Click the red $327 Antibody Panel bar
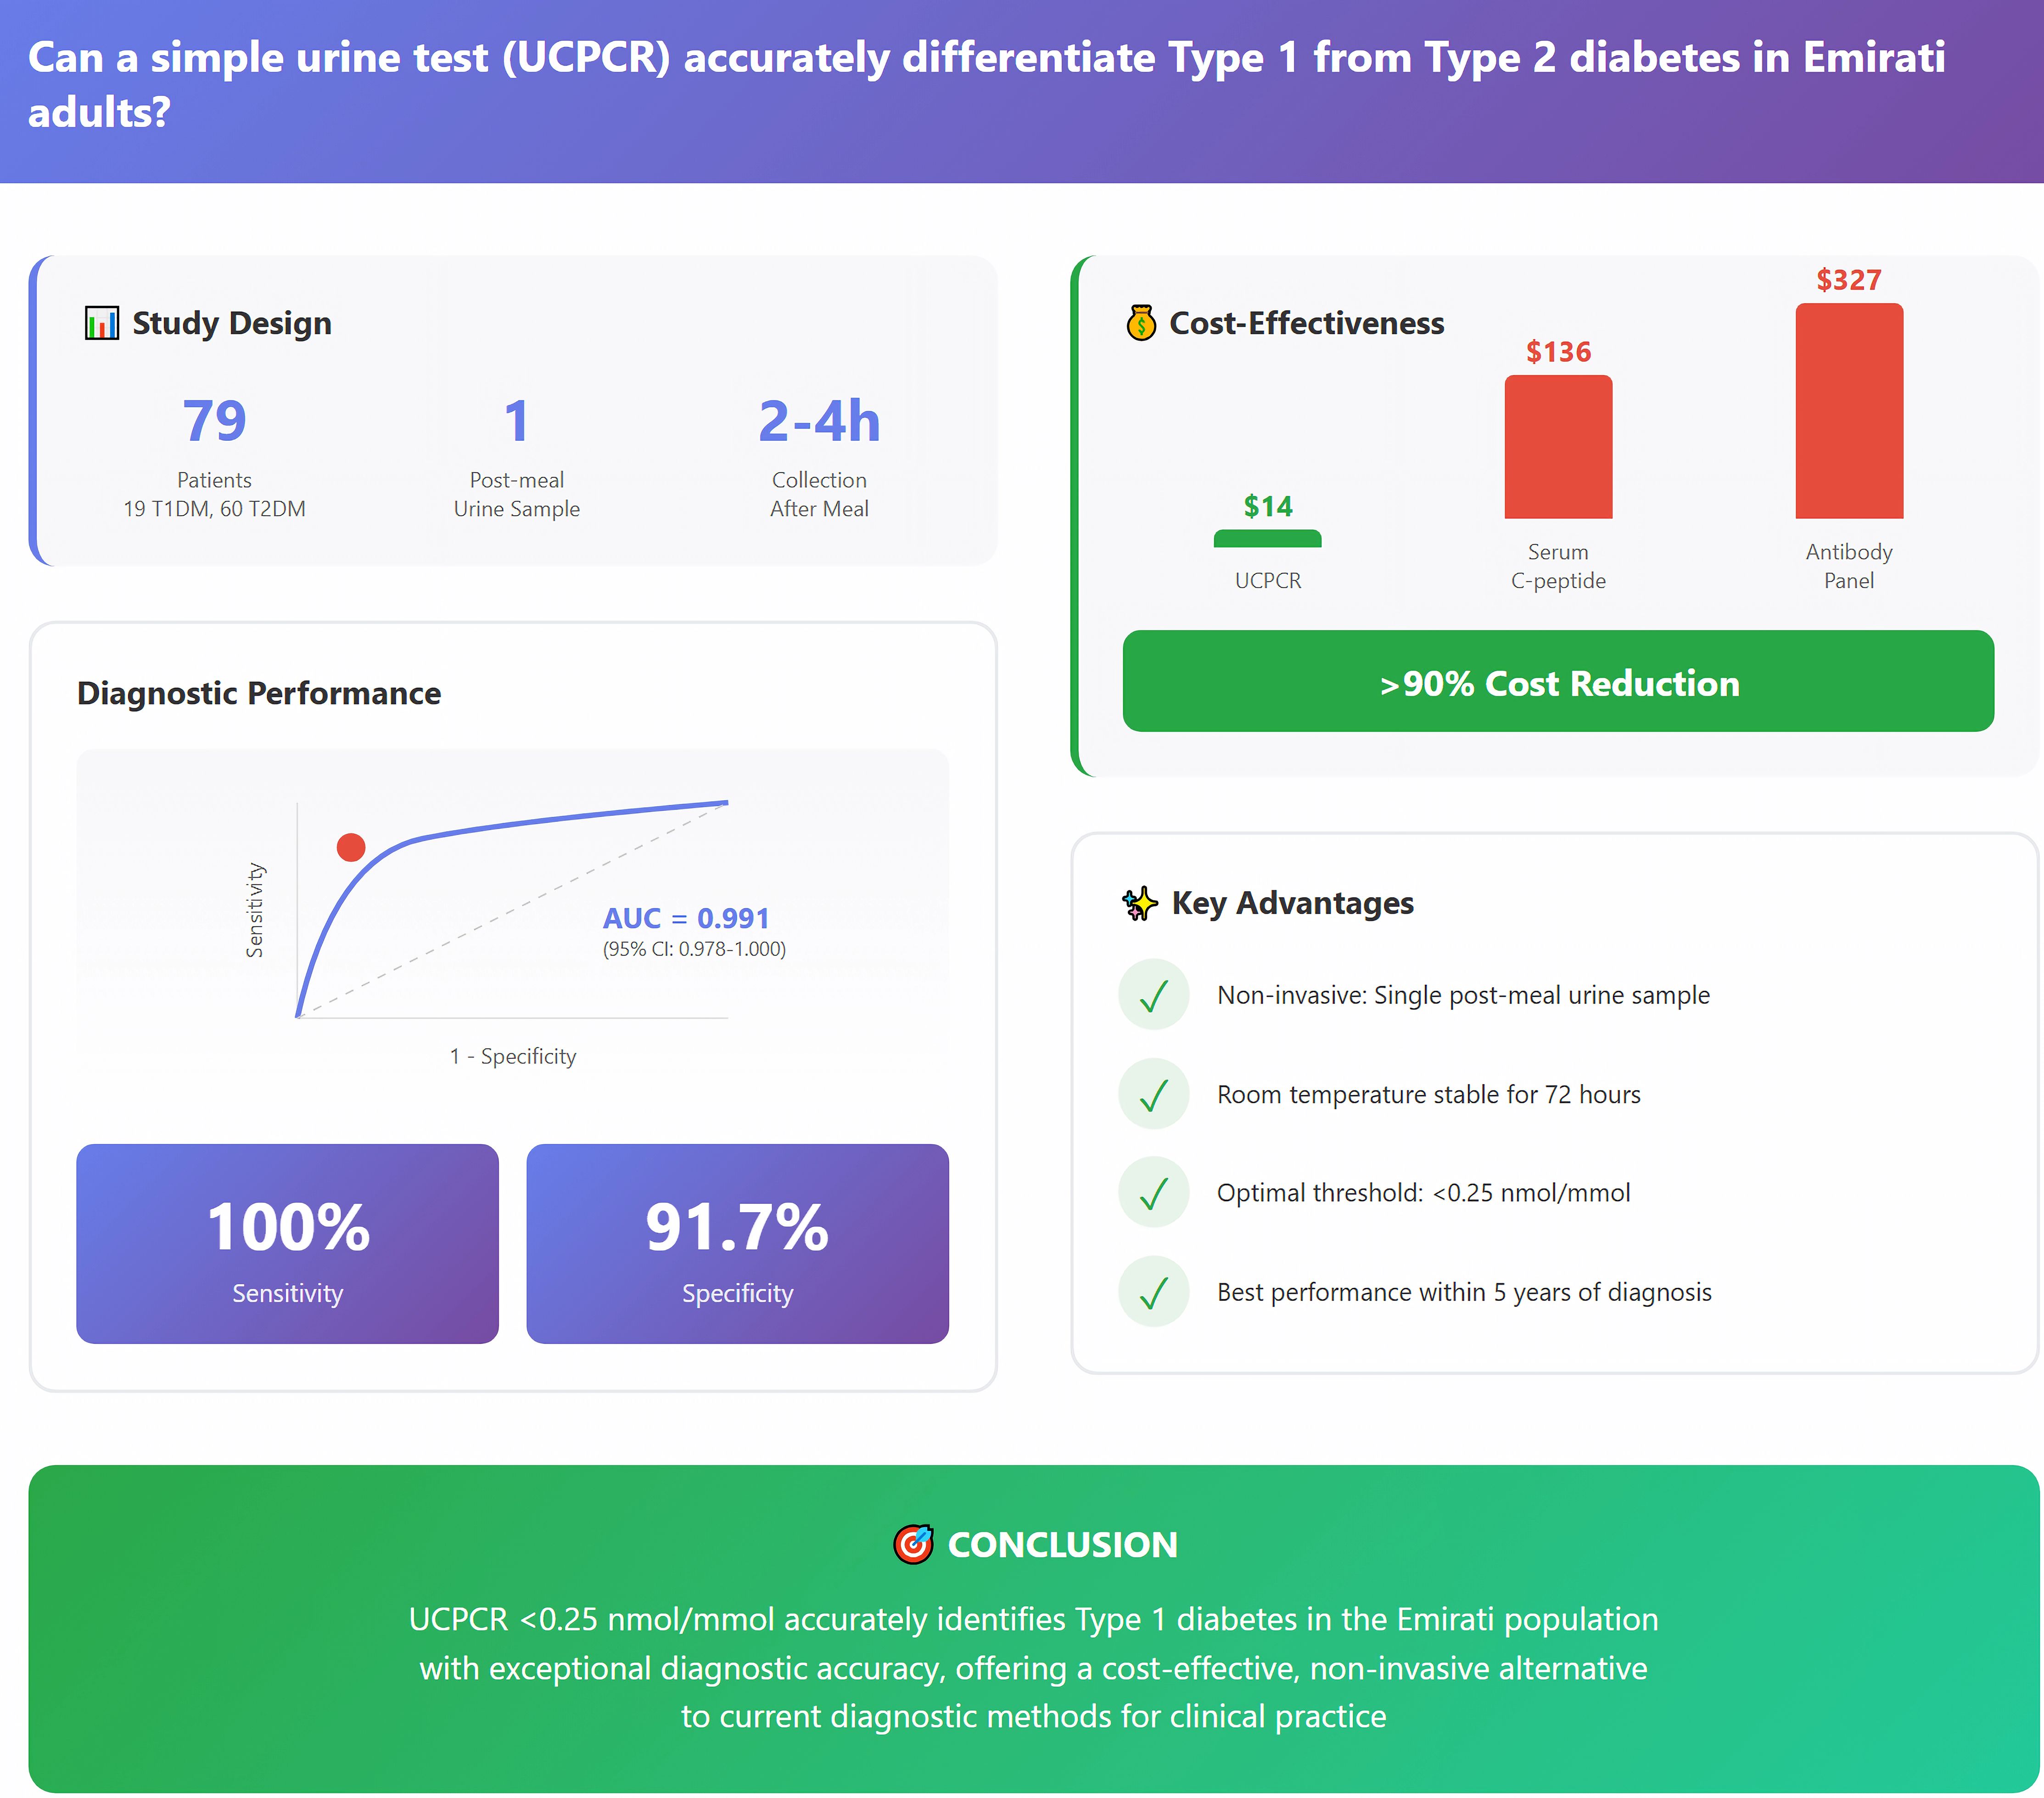The image size is (2044, 1798). click(x=1848, y=411)
